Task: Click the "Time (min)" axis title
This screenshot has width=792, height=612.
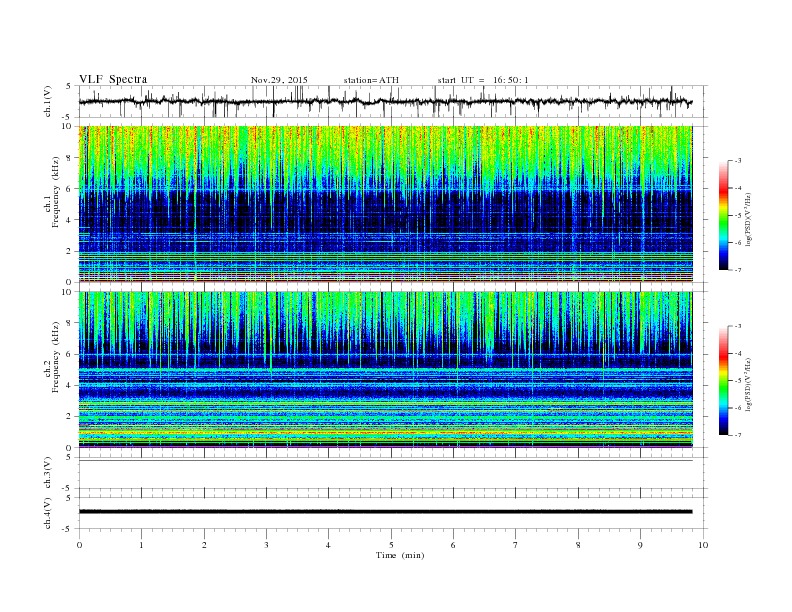Action: coord(400,555)
